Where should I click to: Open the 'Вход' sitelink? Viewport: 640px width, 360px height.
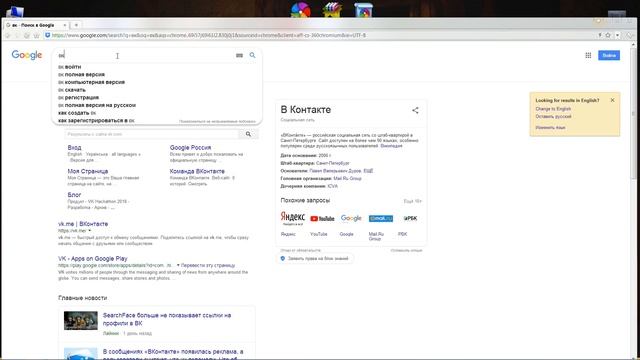point(74,147)
